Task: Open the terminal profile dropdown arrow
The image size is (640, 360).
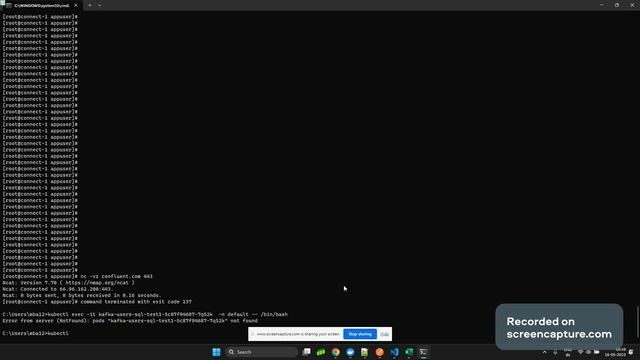Action: coord(100,5)
